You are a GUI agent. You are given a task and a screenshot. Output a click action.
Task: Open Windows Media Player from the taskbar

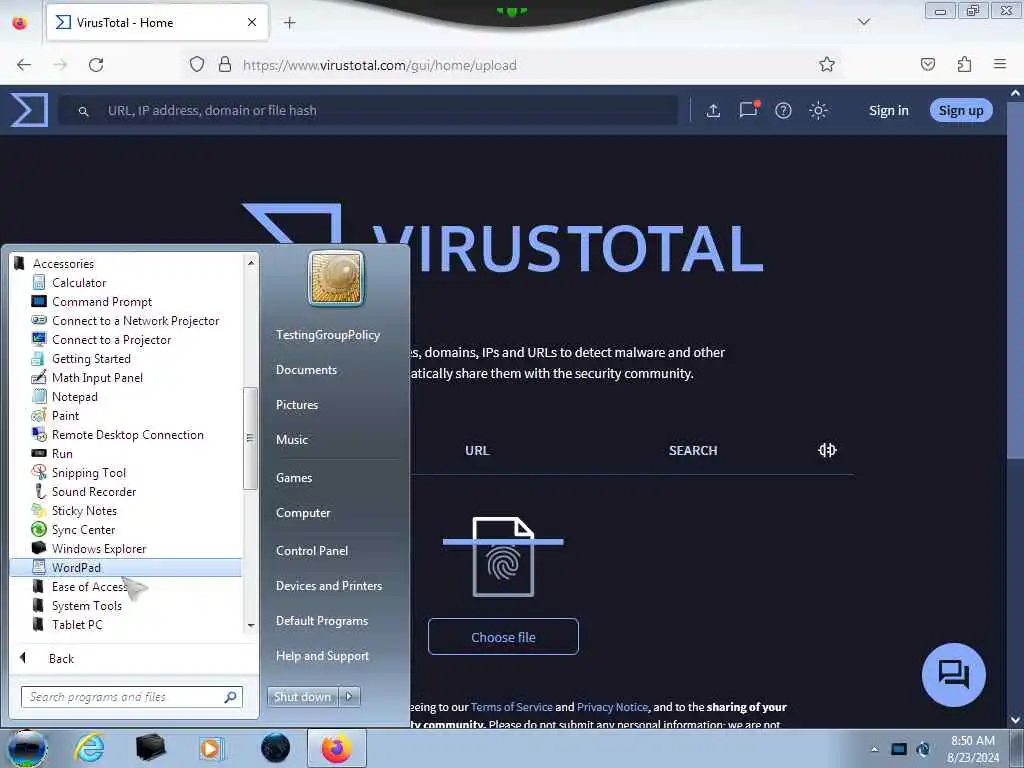coord(210,748)
